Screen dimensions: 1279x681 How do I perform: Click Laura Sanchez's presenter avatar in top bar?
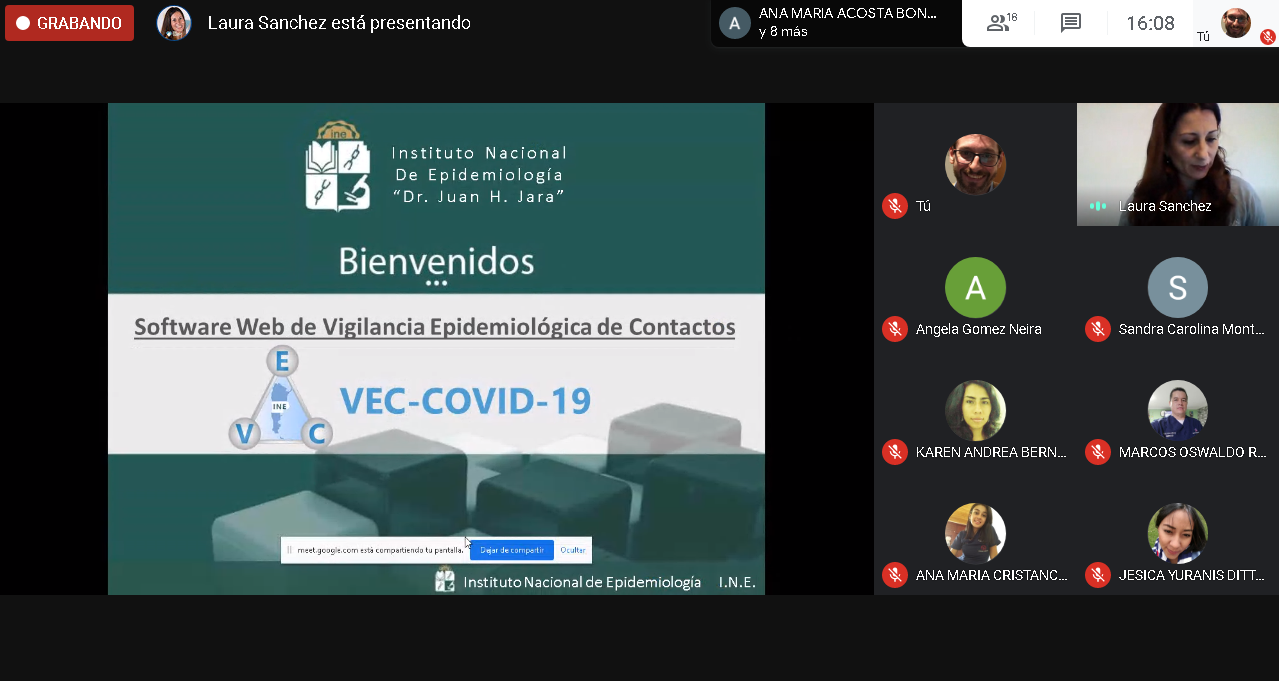tap(174, 23)
